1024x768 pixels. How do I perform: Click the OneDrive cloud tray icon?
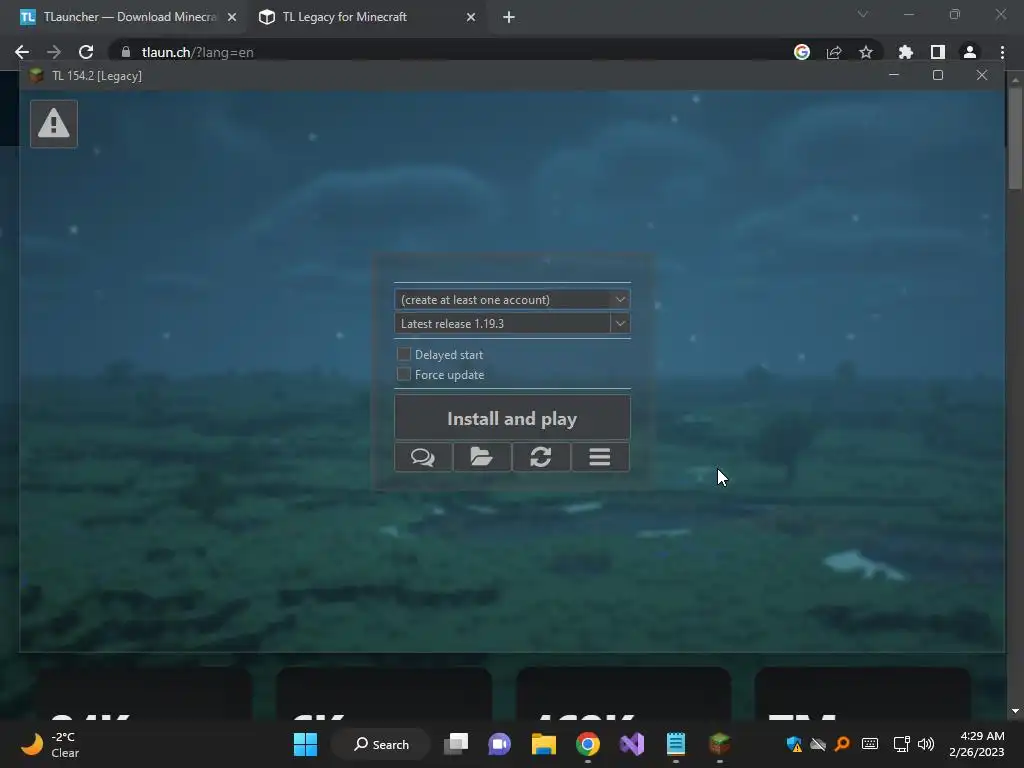tap(818, 744)
